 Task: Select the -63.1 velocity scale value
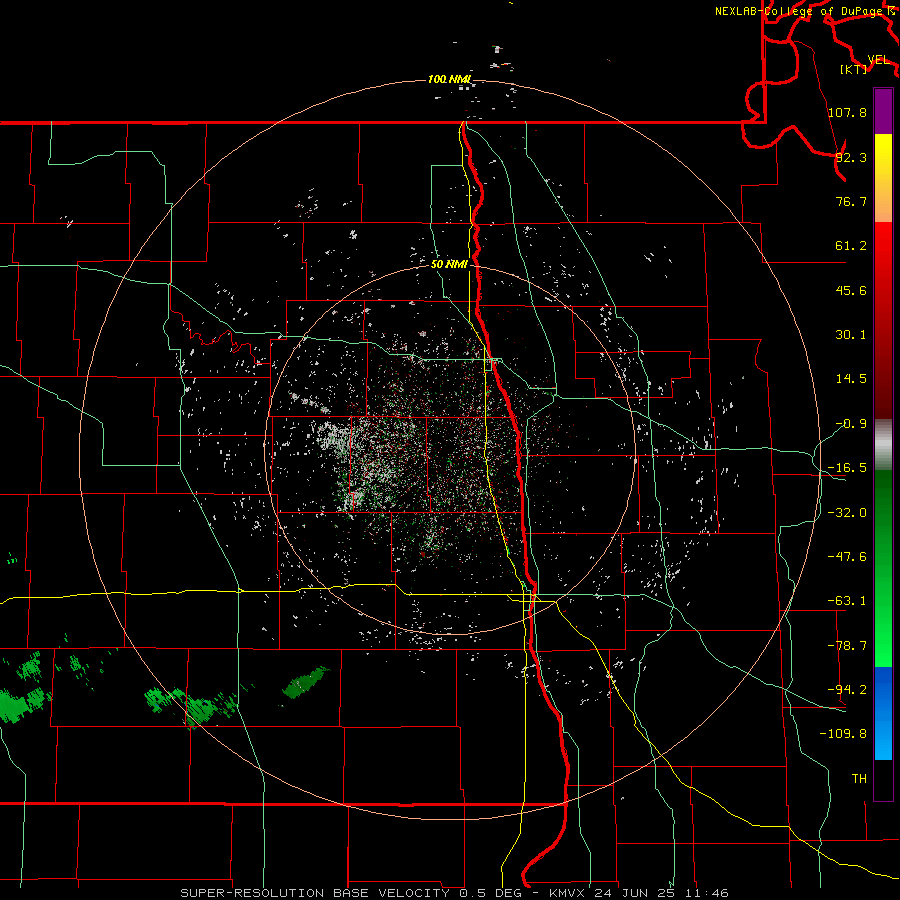[847, 601]
